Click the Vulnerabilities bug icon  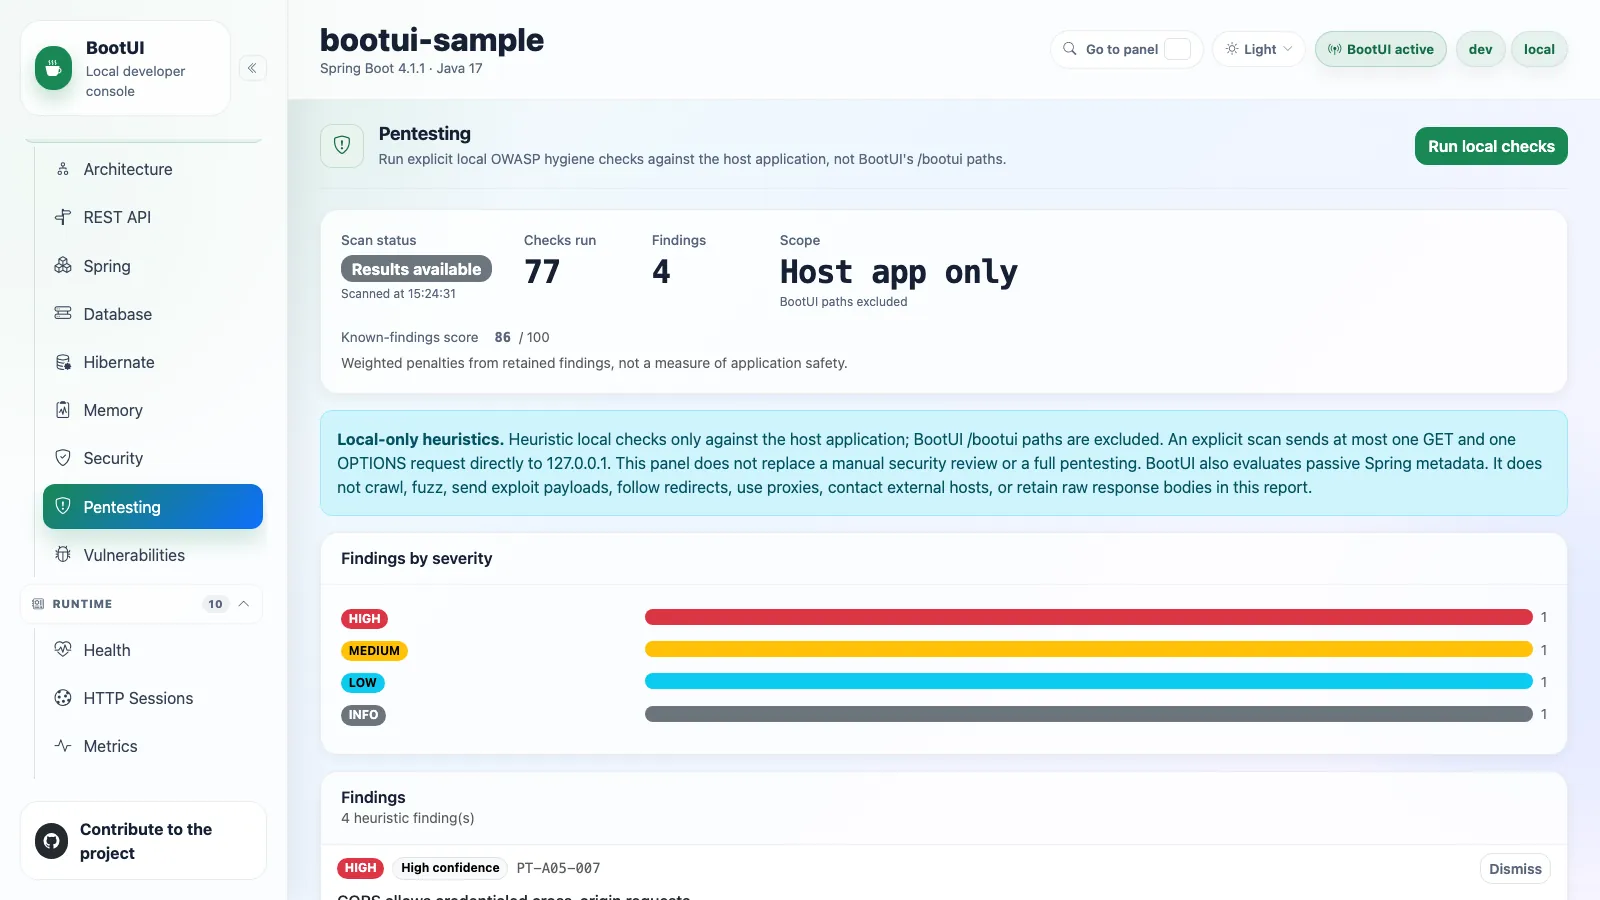[63, 555]
